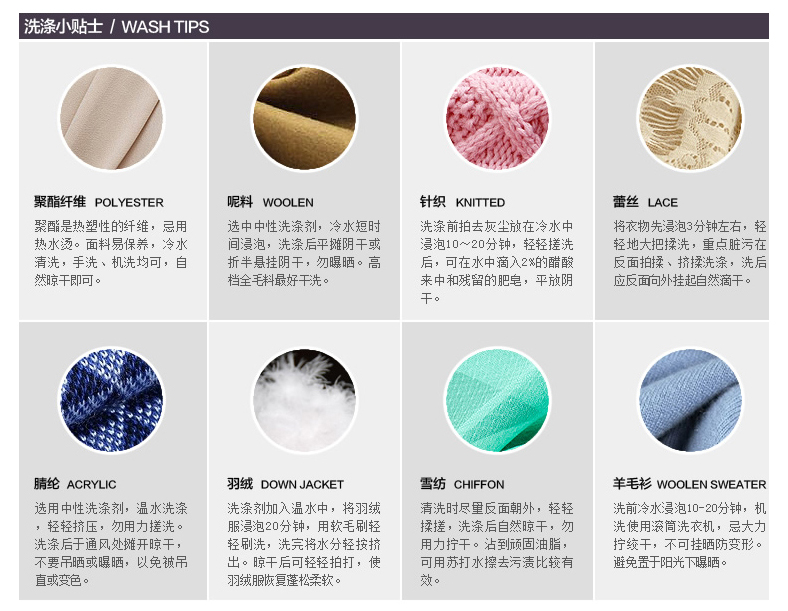Click the pink knitted yarn circle image
This screenshot has width=788, height=611.
[497, 119]
